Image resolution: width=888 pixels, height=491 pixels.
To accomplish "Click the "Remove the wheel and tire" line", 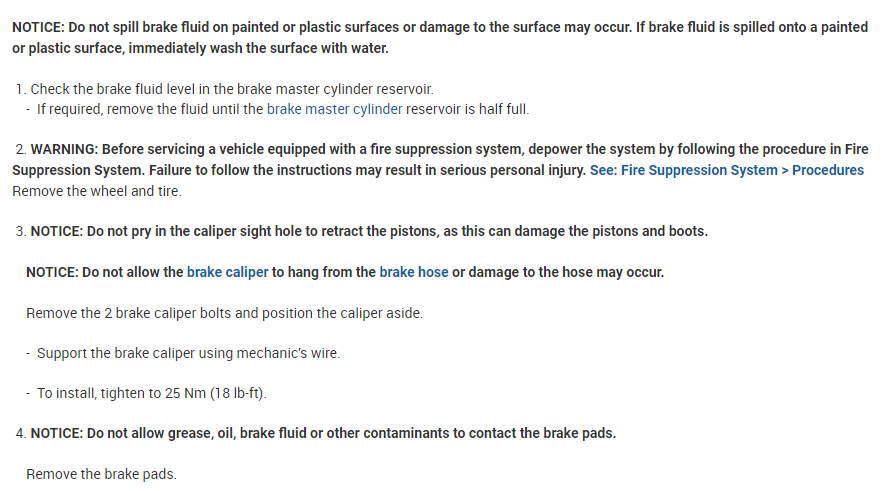I will pos(97,190).
